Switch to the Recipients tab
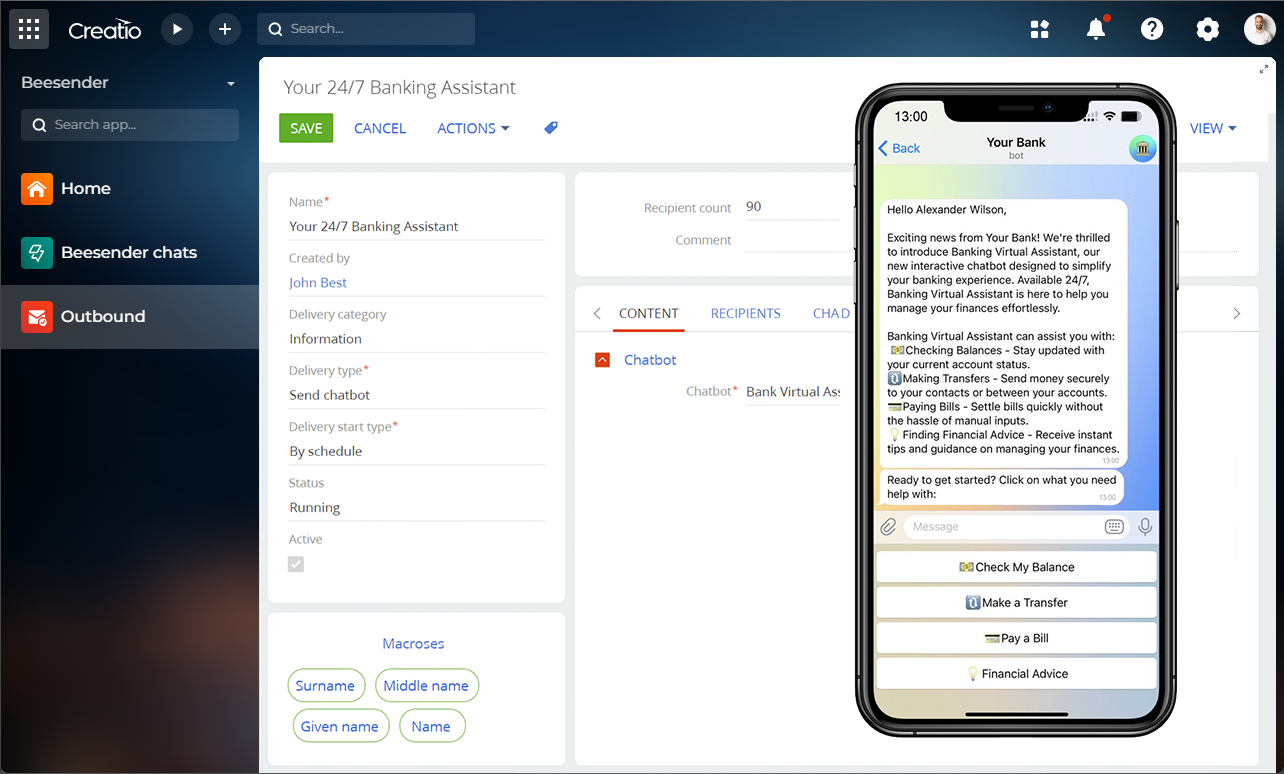Viewport: 1284px width, 774px height. click(x=746, y=313)
